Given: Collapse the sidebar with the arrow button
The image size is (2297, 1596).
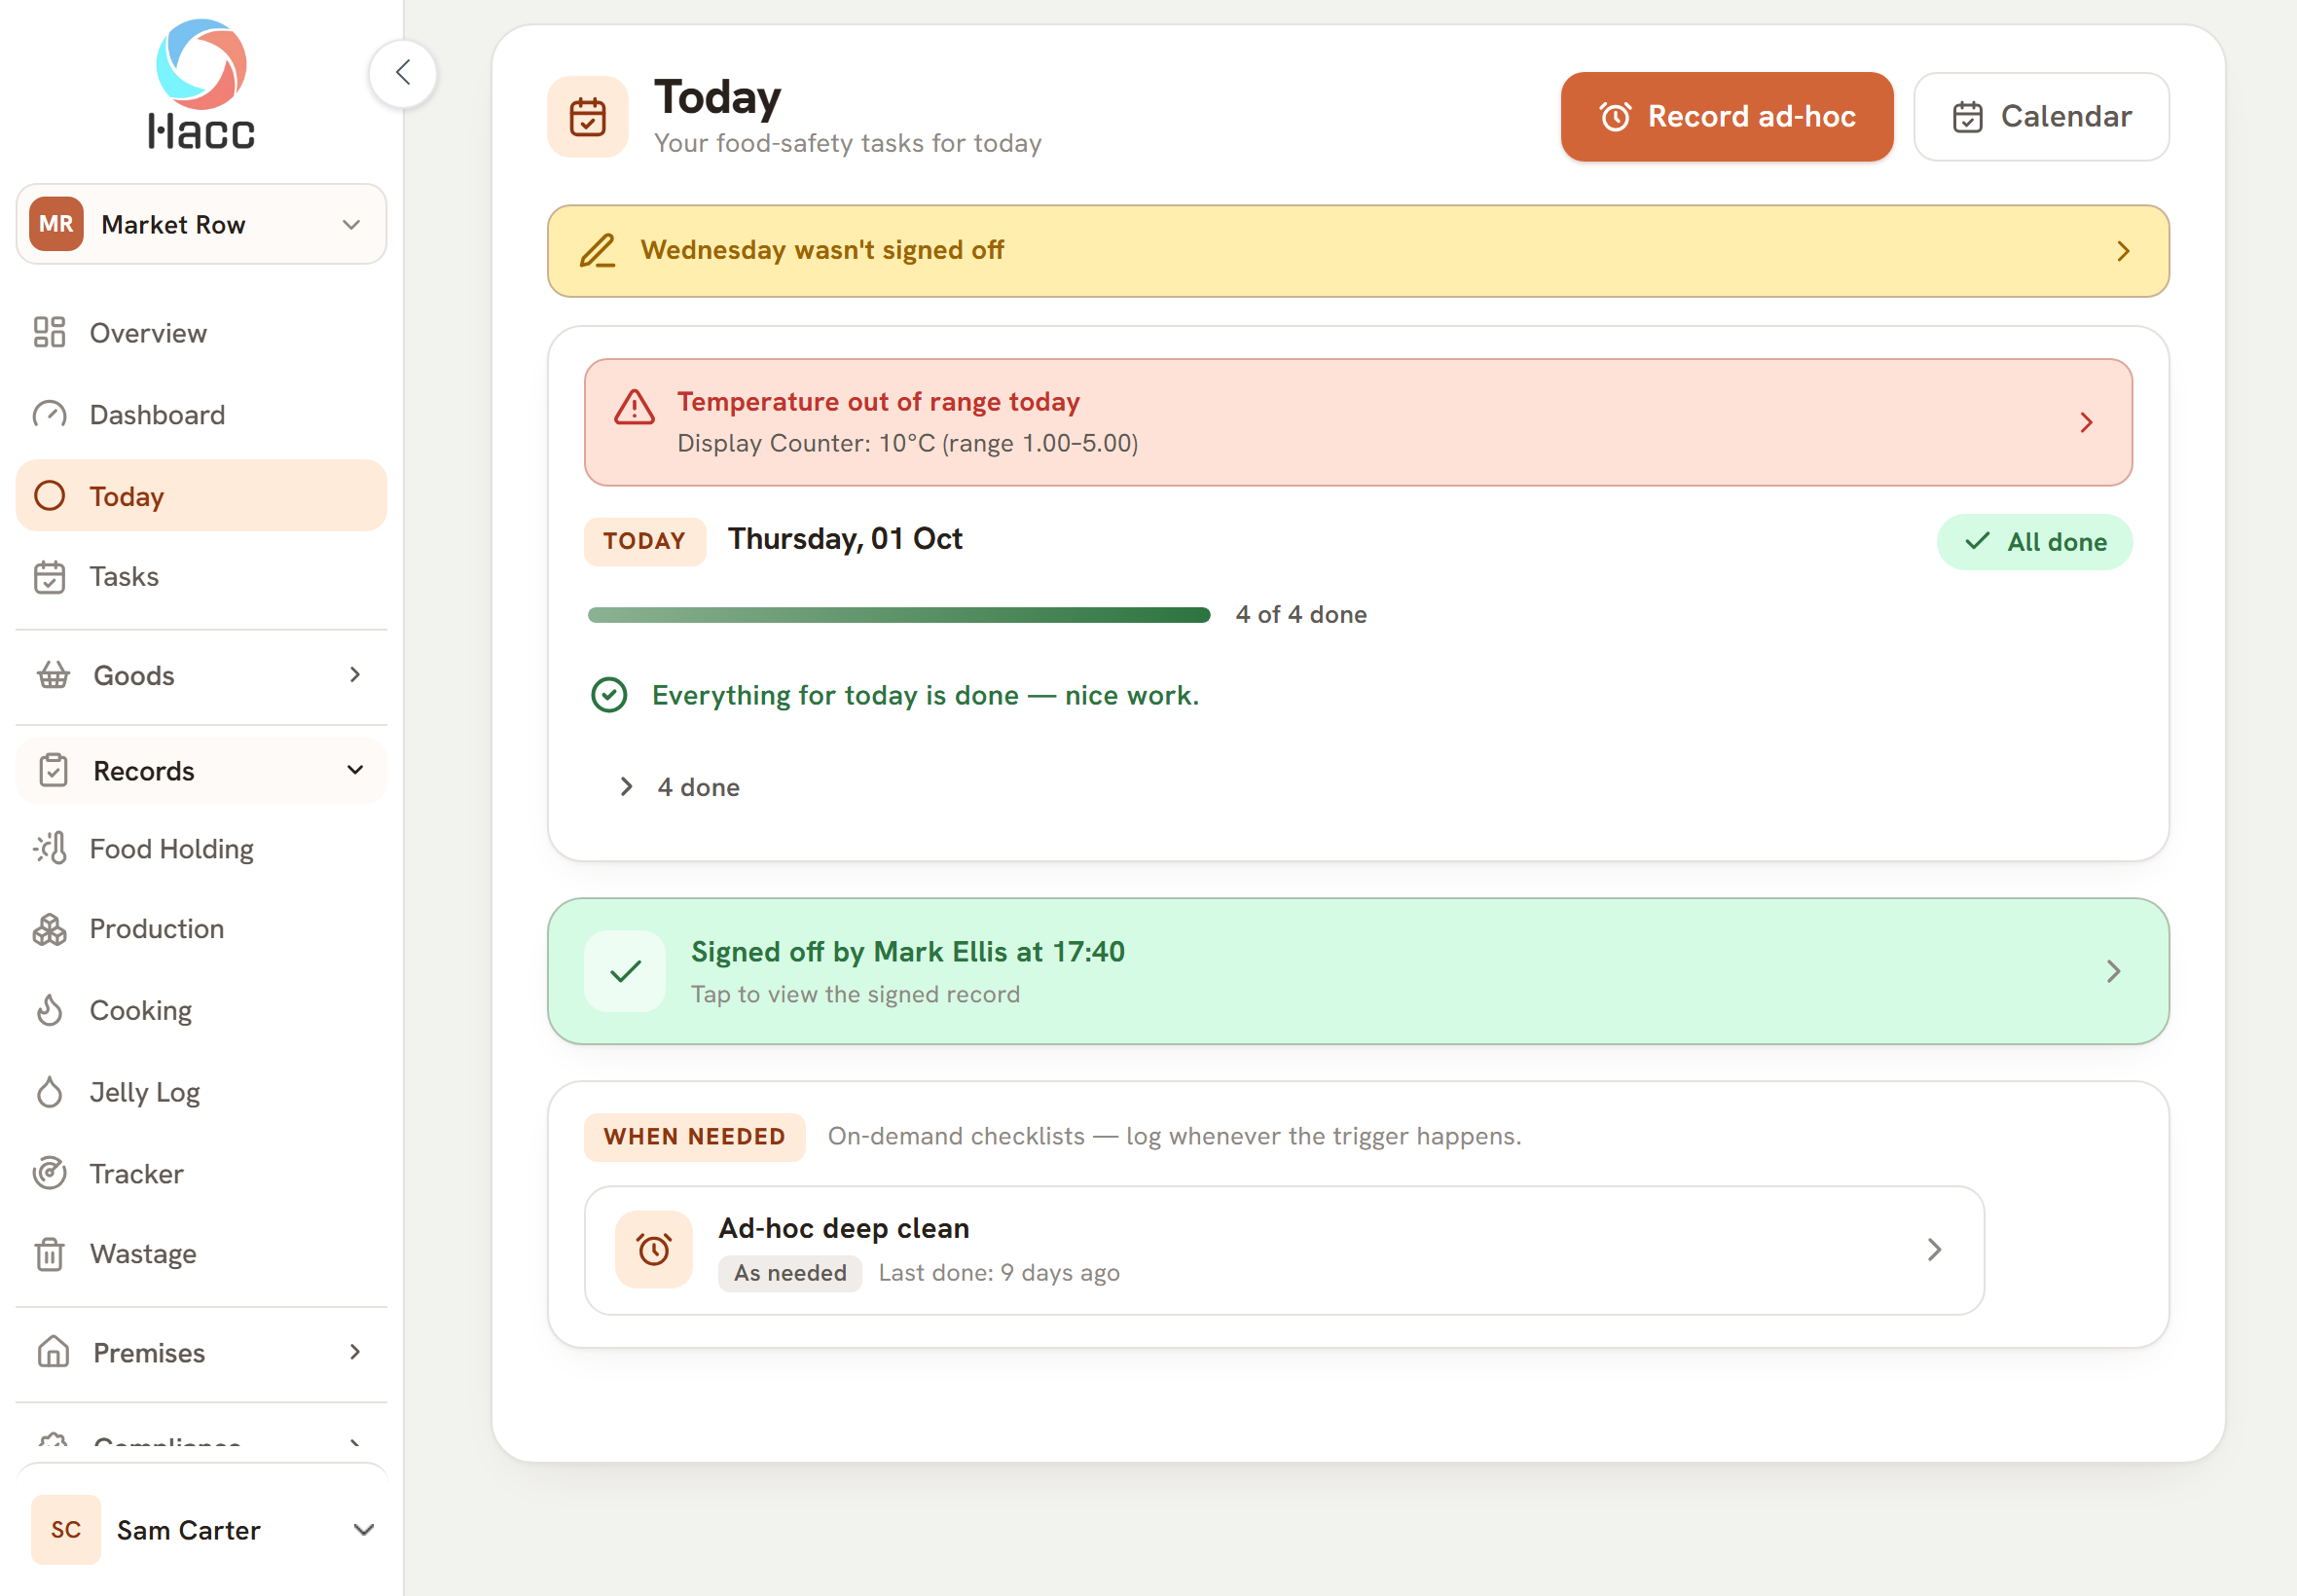Looking at the screenshot, I should click(x=403, y=73).
